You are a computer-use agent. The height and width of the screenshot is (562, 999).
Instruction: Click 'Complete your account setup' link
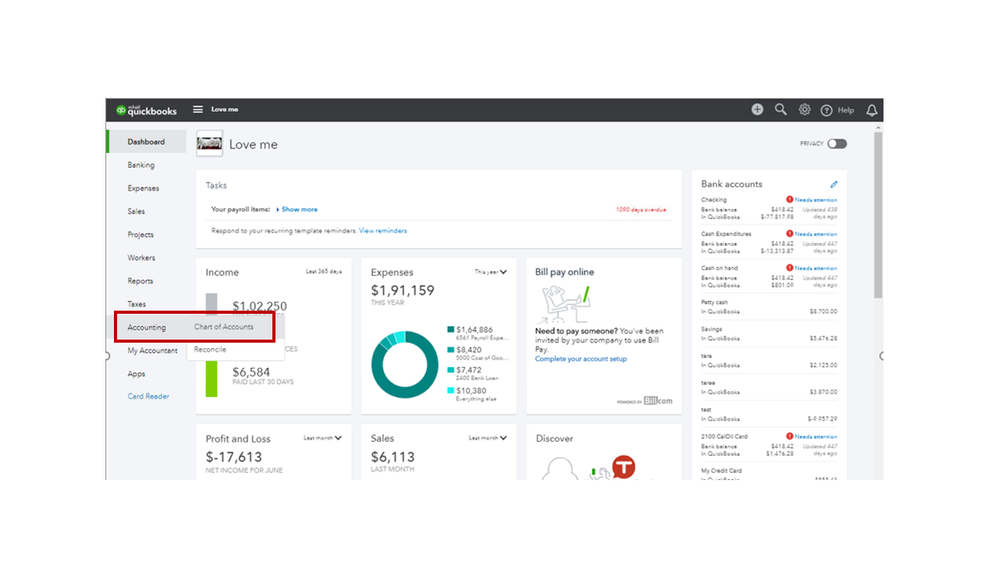[x=581, y=359]
